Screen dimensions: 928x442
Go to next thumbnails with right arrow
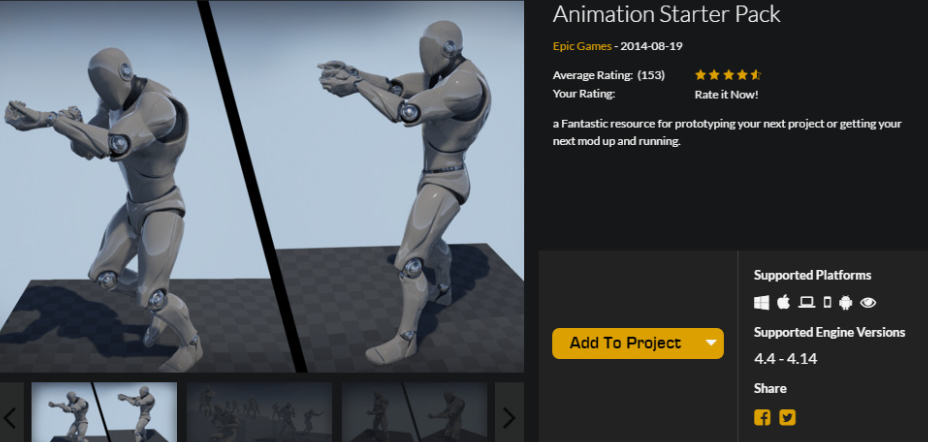[509, 418]
